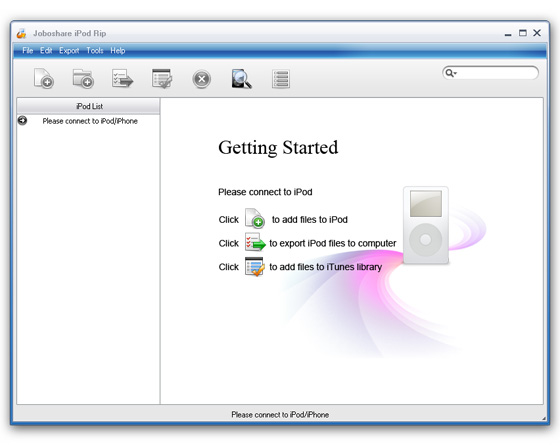560x445 pixels.
Task: Click the green export arrow icon in Getting Started
Action: pos(255,242)
